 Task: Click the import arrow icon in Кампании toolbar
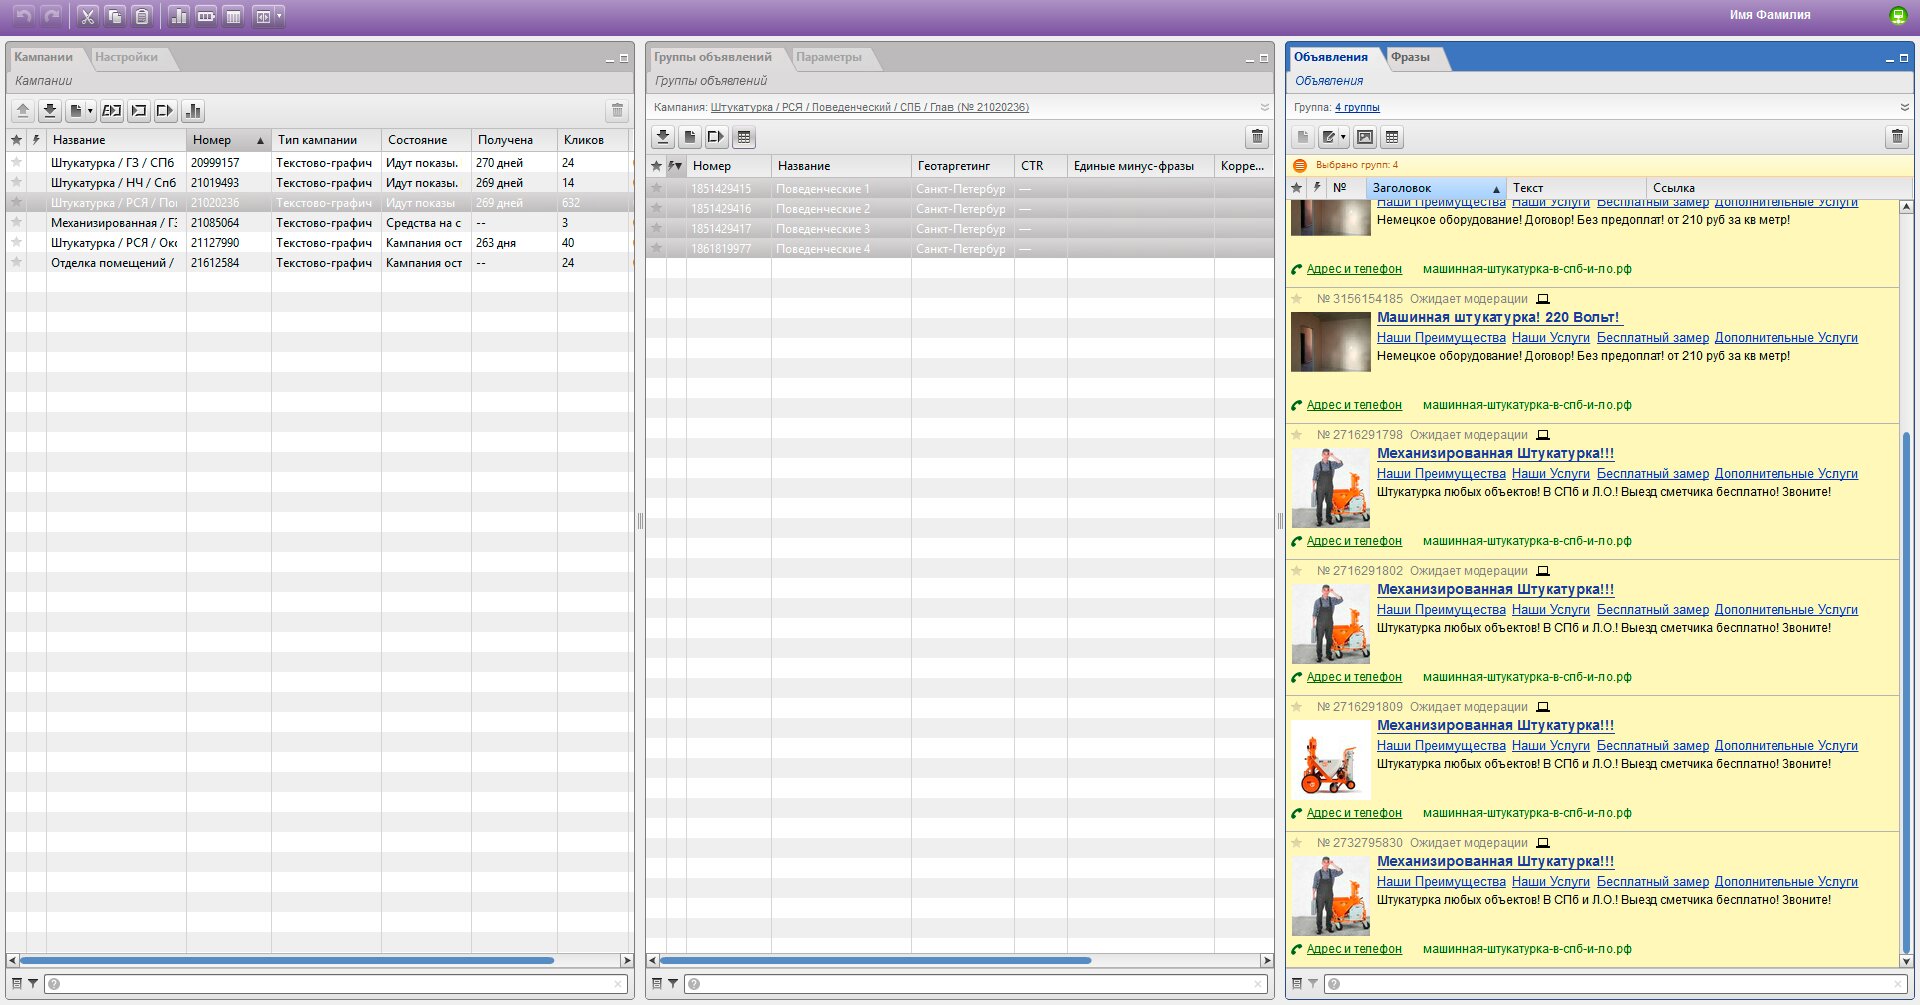tap(139, 111)
